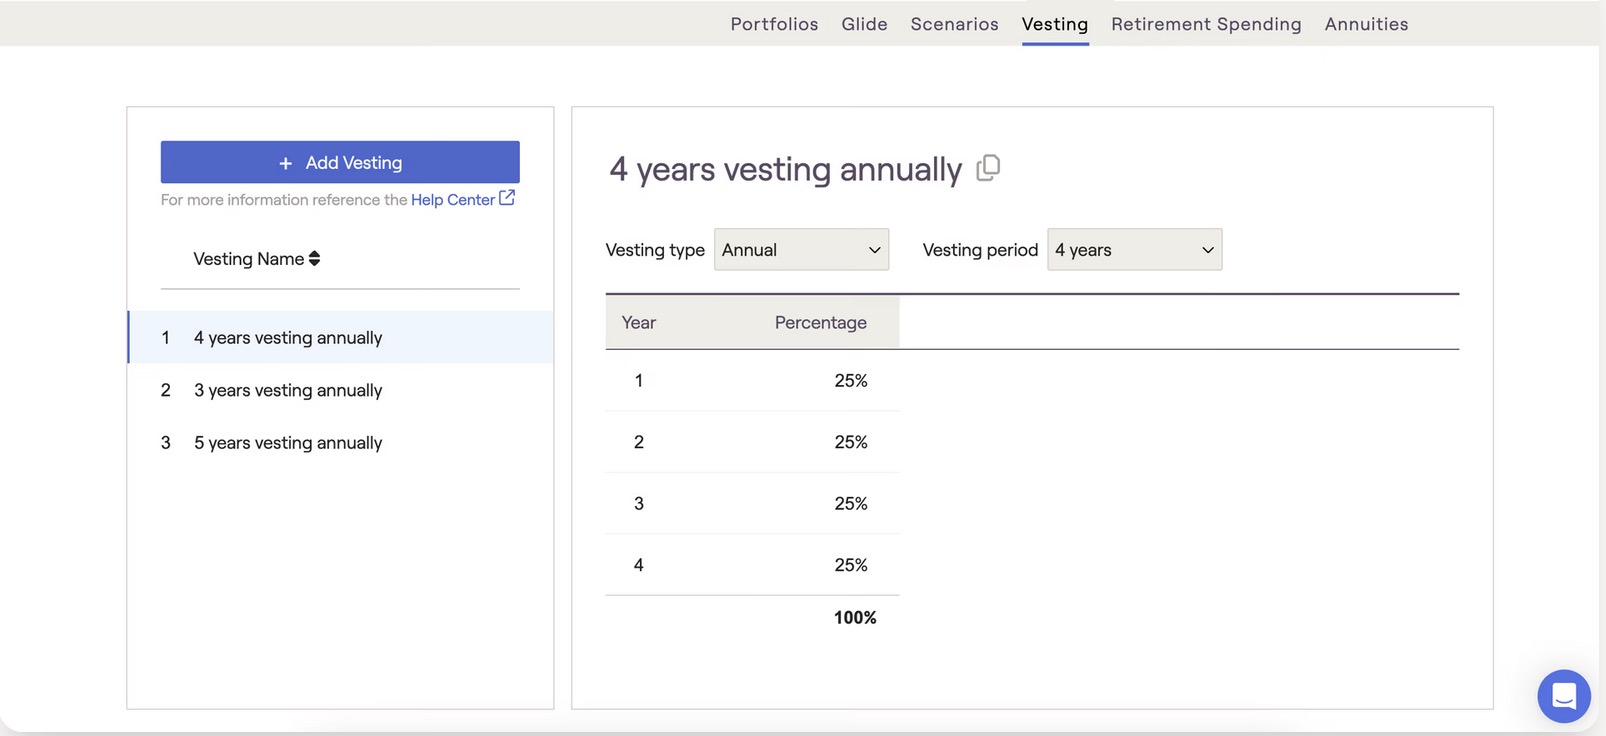Click the Year 1 percentage value

850,381
